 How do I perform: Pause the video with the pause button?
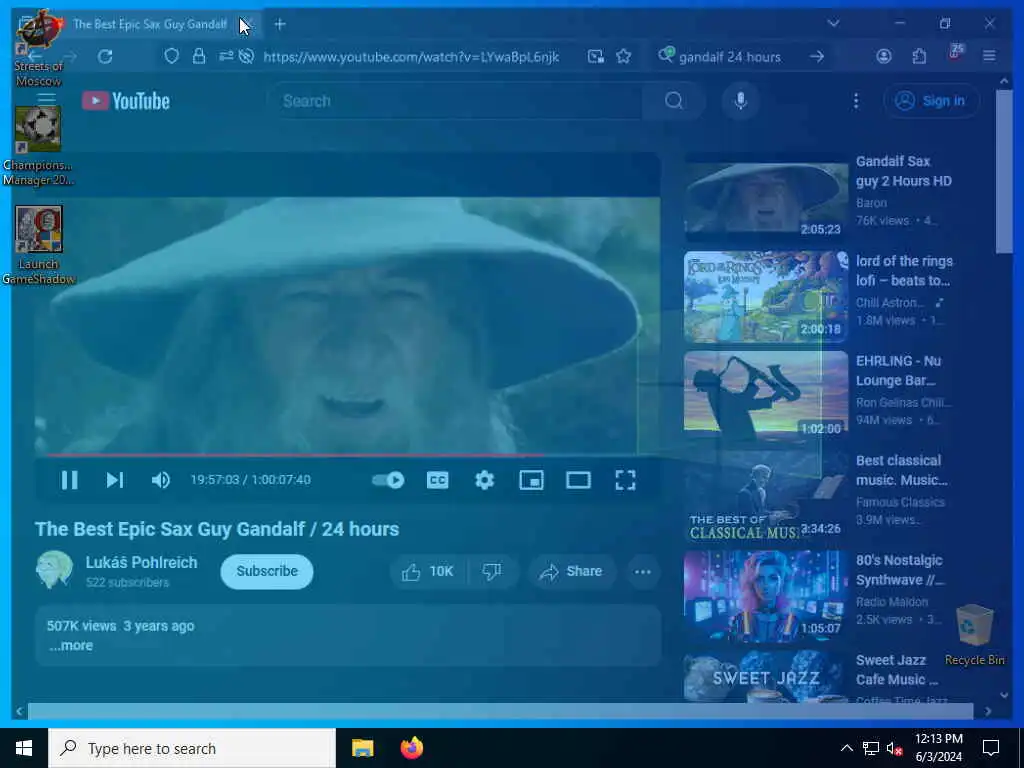pos(69,480)
